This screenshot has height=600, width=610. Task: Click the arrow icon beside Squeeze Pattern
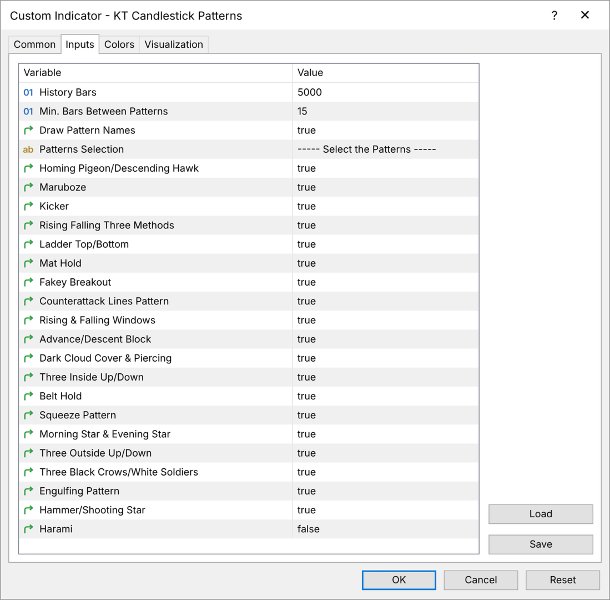pos(28,415)
